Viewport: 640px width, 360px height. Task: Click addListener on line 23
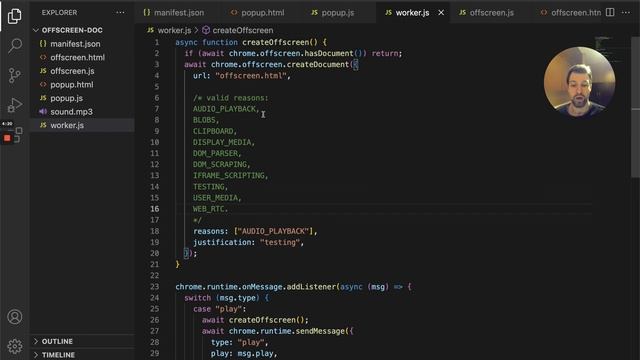[311, 287]
